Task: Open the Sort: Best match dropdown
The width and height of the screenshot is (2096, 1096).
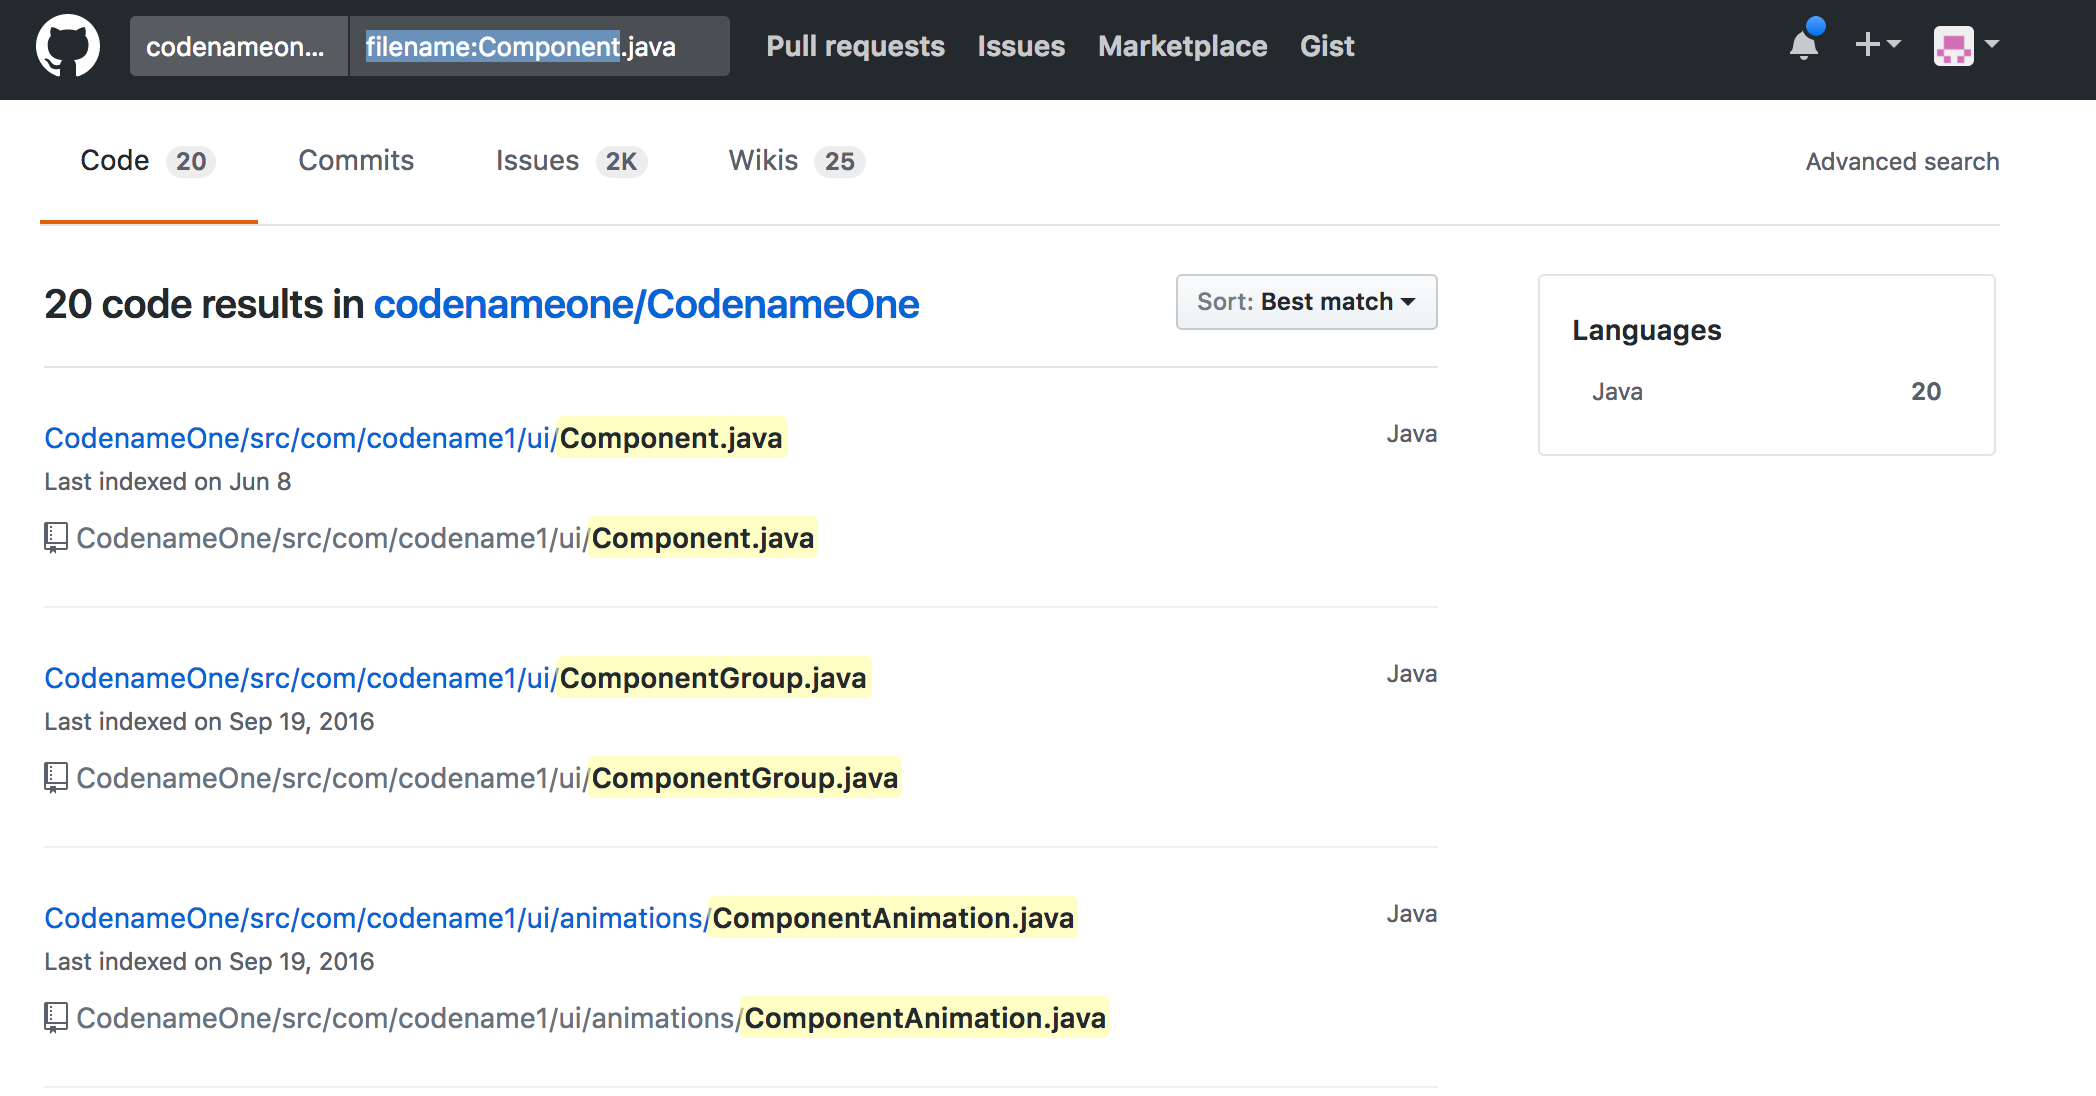Action: coord(1305,301)
